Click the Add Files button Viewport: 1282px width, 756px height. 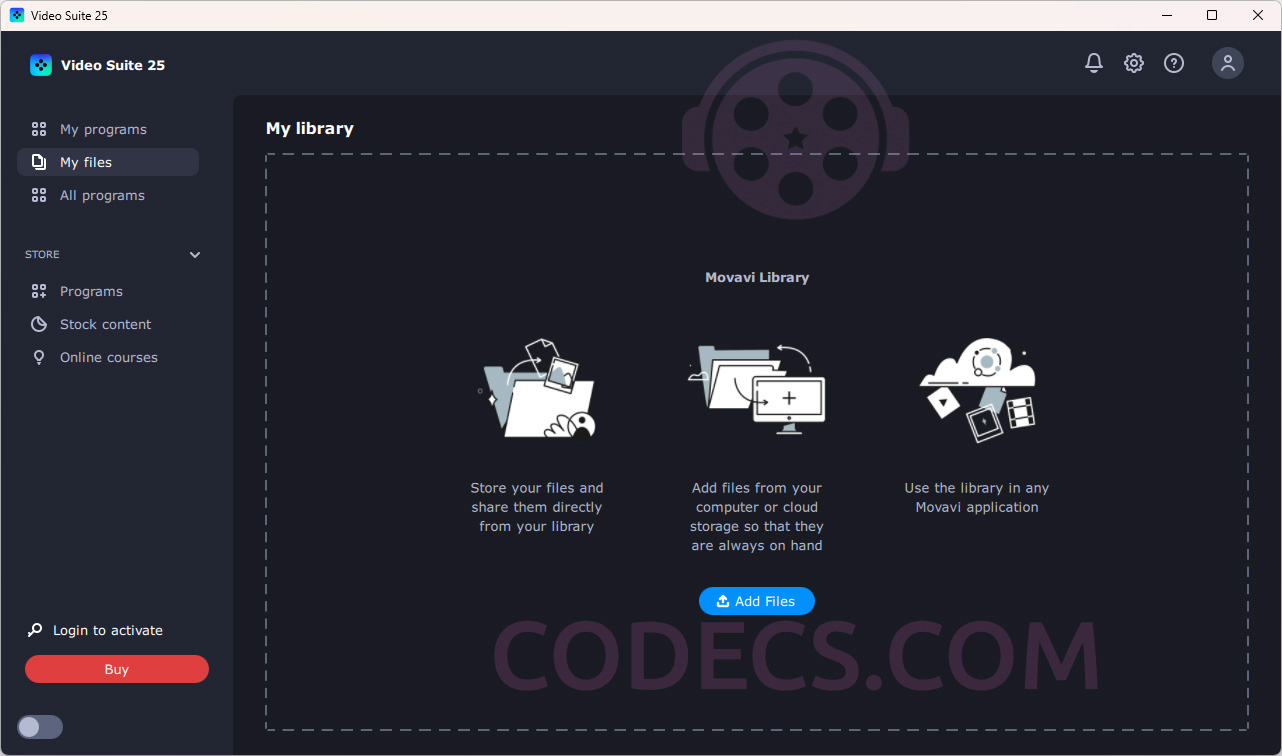click(x=757, y=601)
